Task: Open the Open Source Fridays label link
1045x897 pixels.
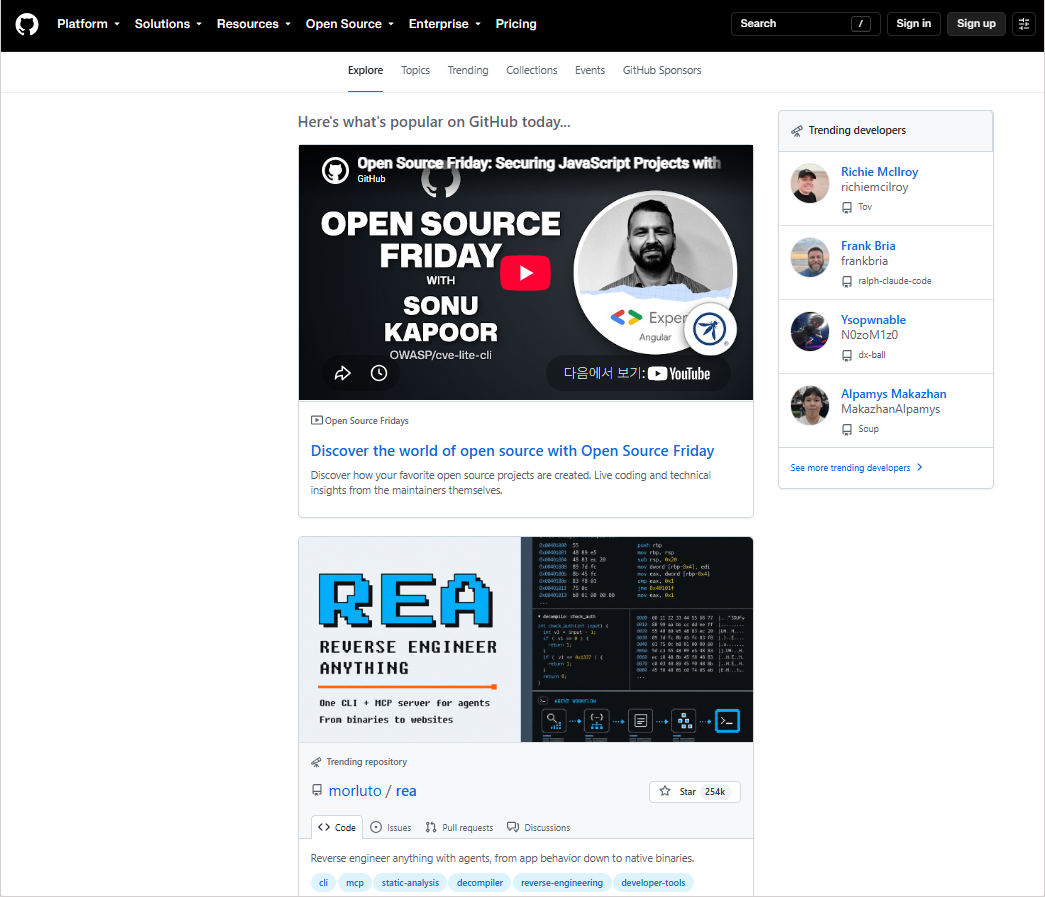Action: tap(367, 421)
